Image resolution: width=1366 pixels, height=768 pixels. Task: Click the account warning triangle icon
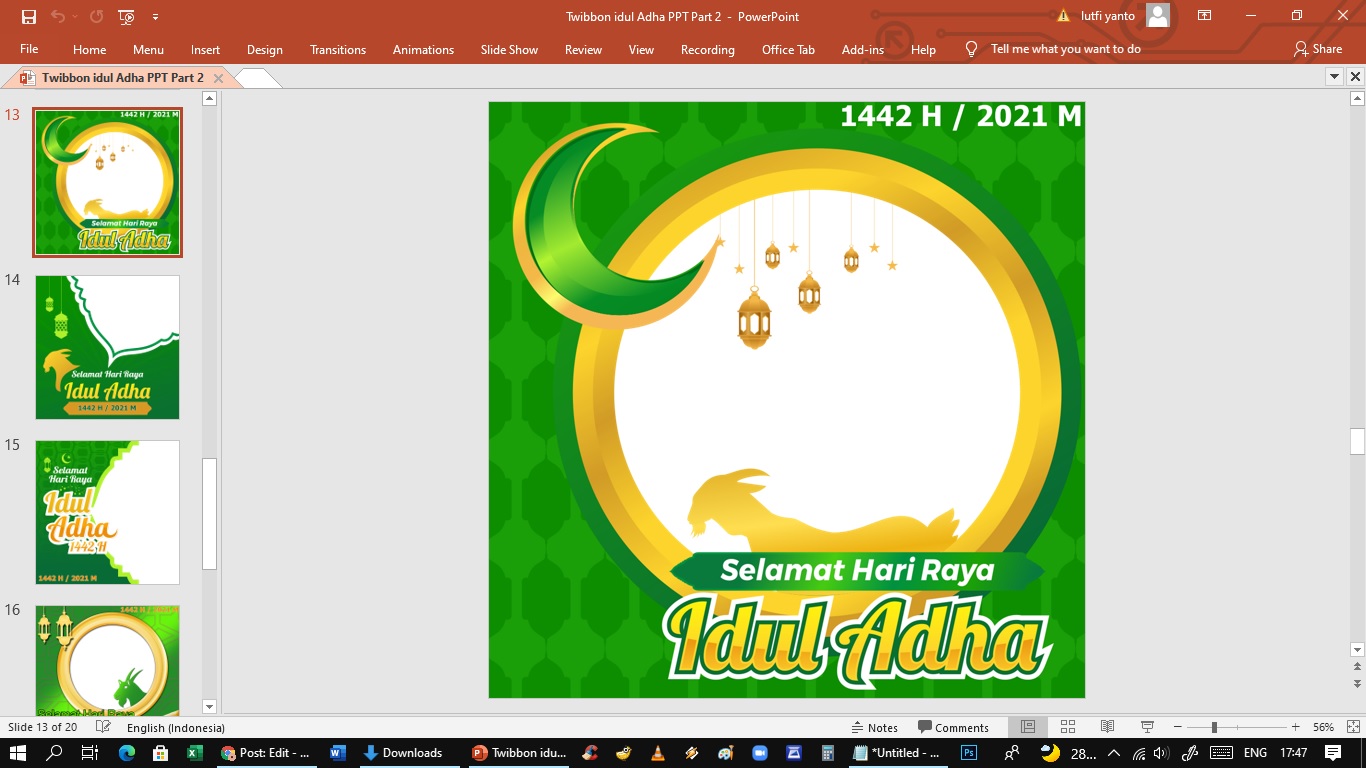pyautogui.click(x=1064, y=16)
